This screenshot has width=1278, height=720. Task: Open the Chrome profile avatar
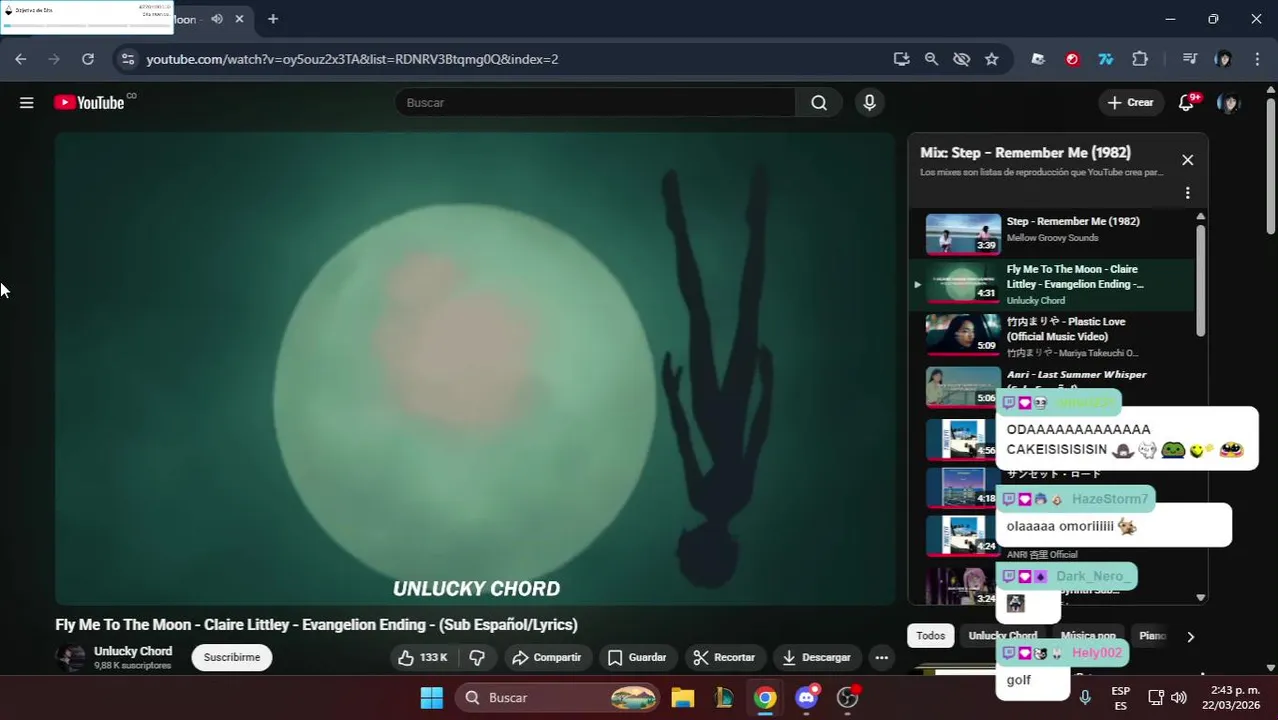coord(1223,59)
